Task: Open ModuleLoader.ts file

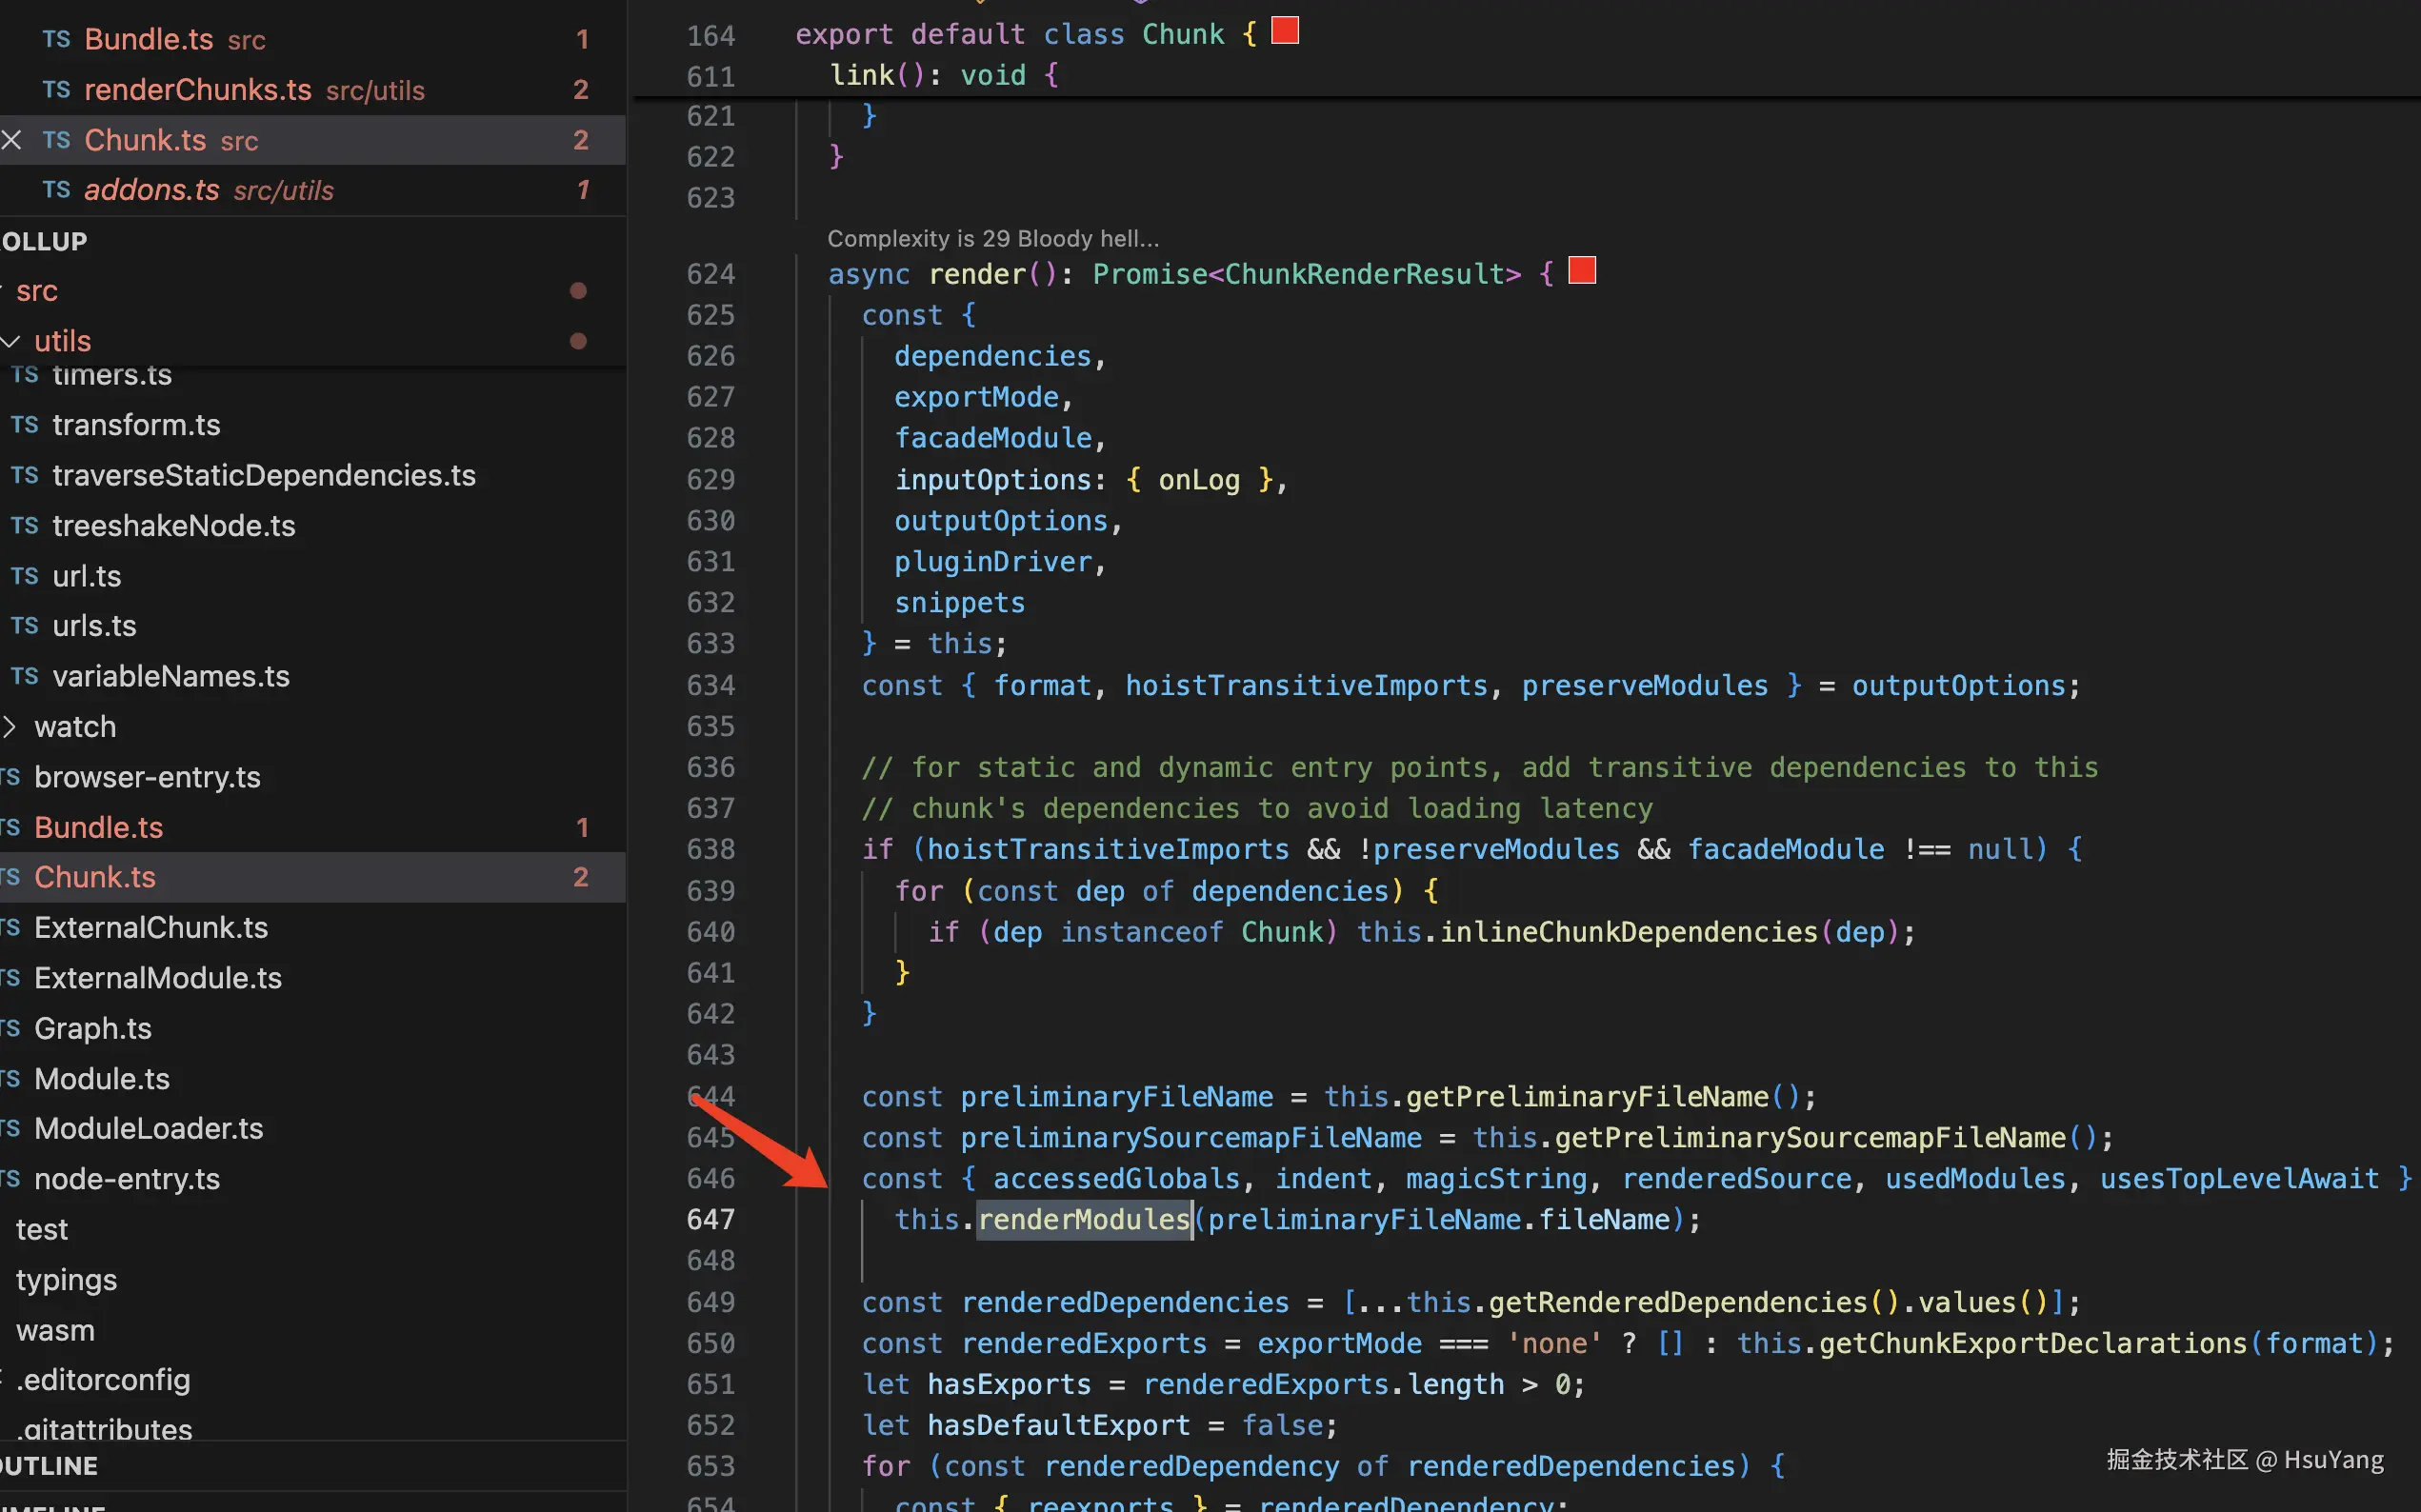Action: (148, 1129)
